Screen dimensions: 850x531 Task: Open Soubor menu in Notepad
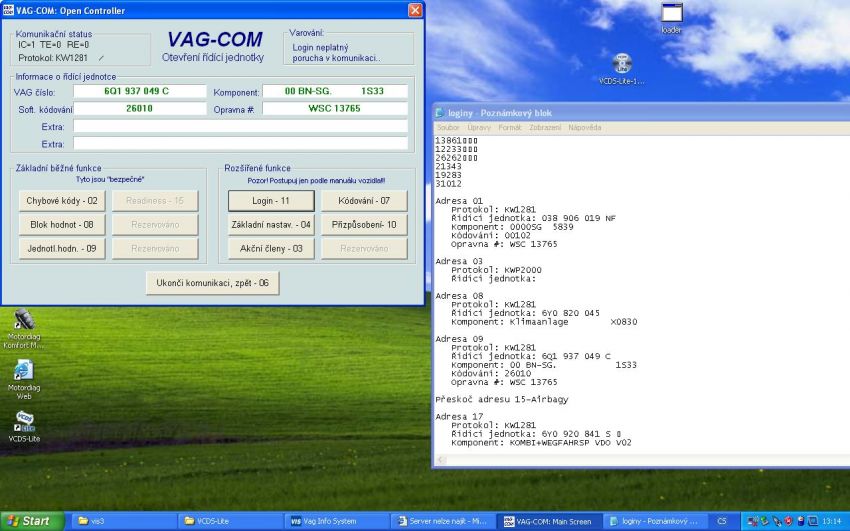(x=447, y=128)
